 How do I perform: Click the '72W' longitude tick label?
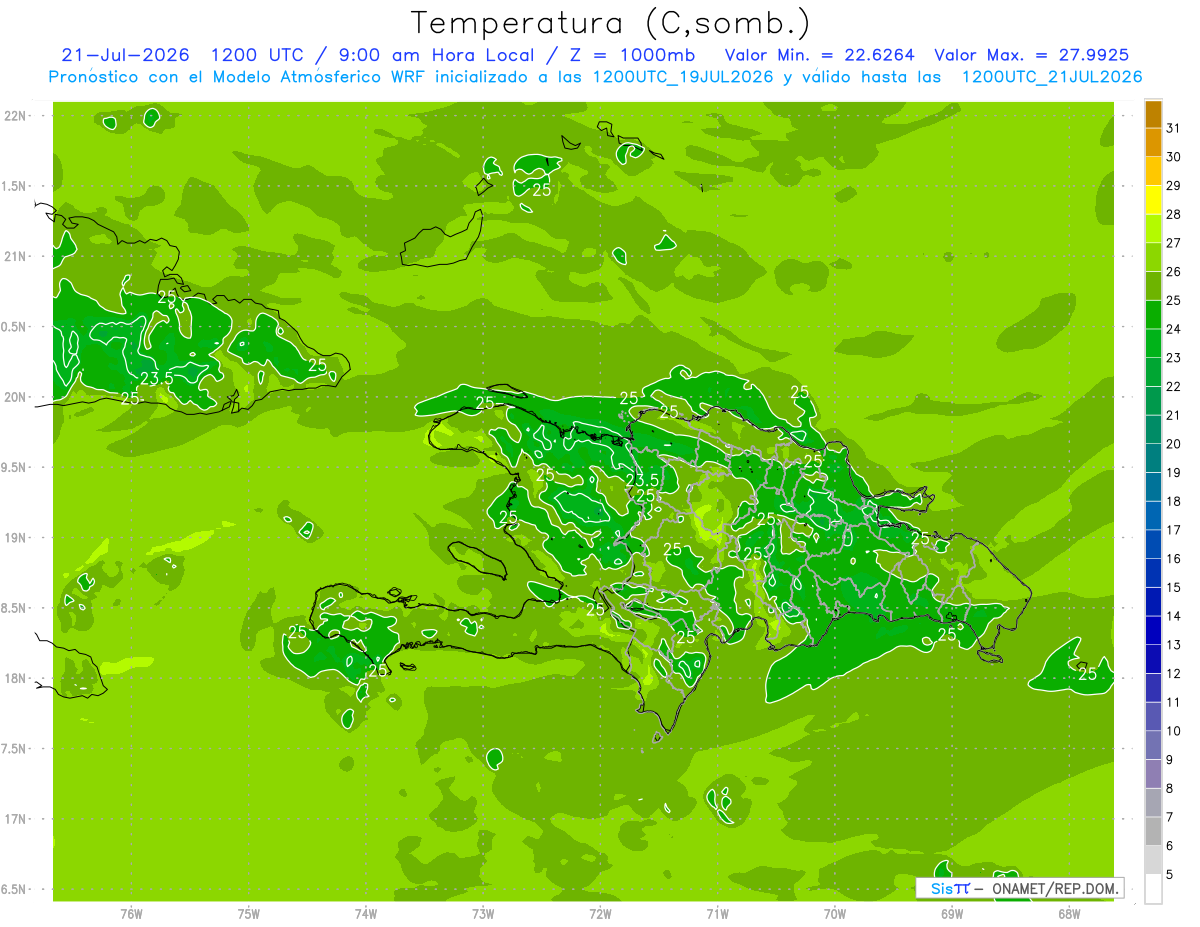click(x=600, y=913)
